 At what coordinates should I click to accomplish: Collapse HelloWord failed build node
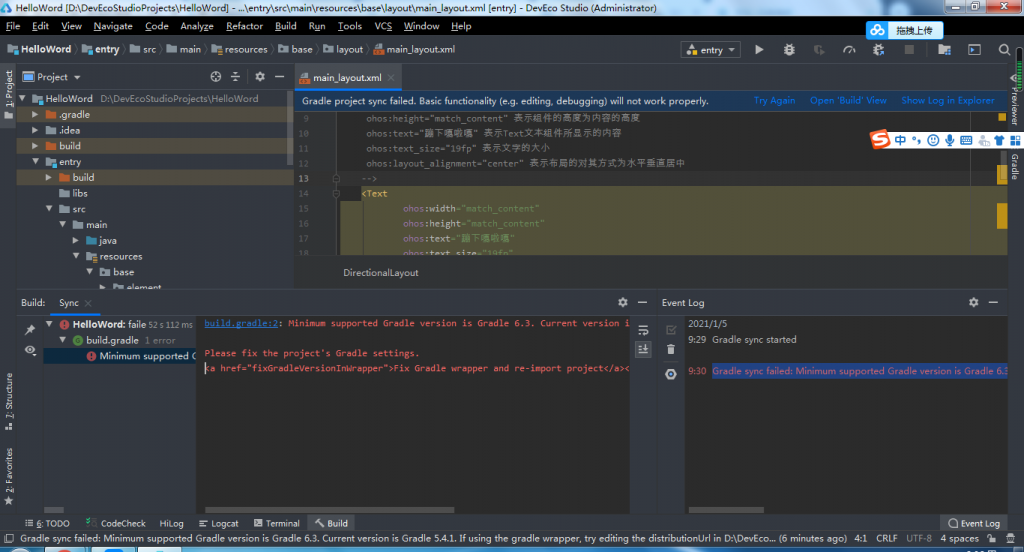tap(49, 324)
